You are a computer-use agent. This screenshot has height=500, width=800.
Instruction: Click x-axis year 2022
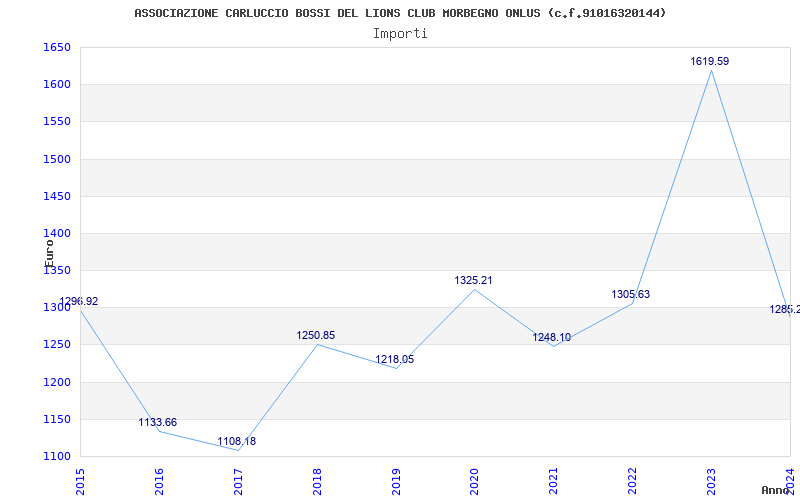pyautogui.click(x=632, y=480)
